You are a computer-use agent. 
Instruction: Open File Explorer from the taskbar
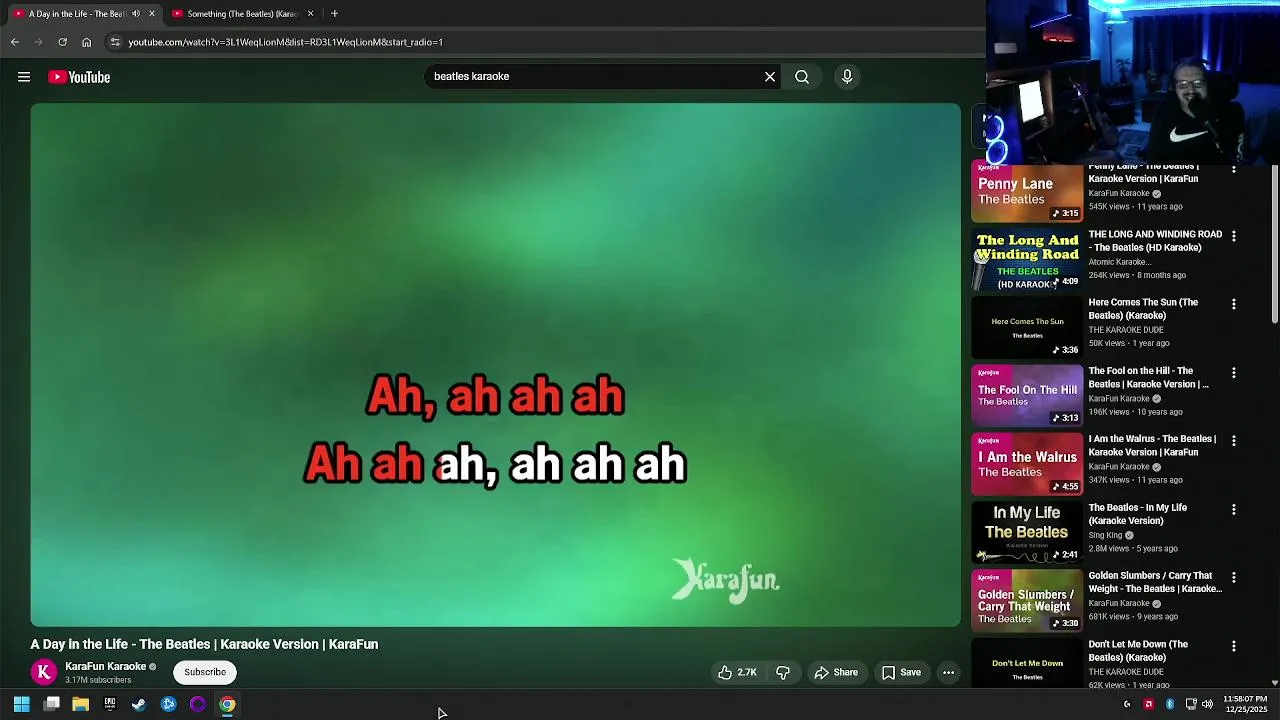click(x=81, y=704)
